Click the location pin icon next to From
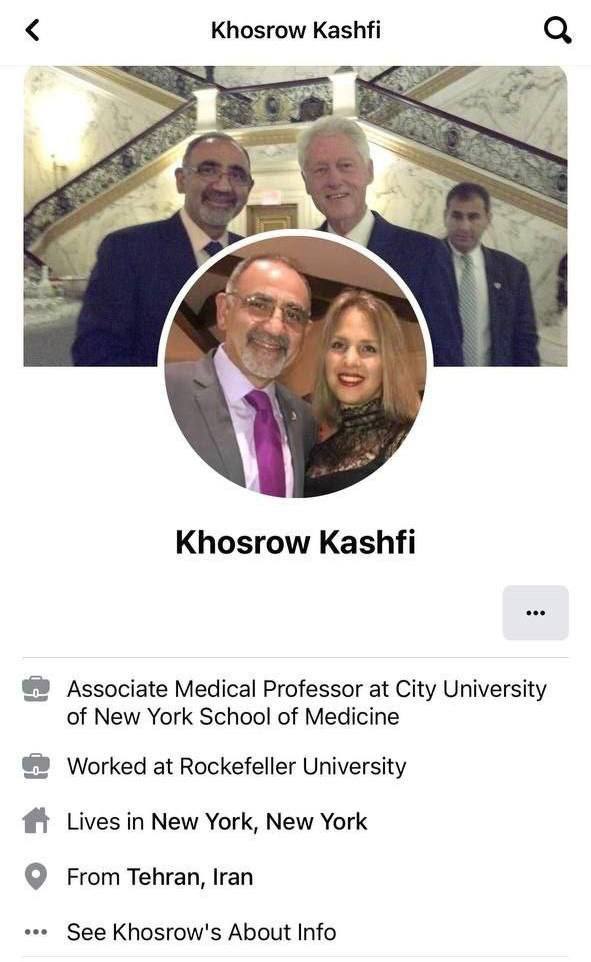The width and height of the screenshot is (591, 962). pos(36,877)
